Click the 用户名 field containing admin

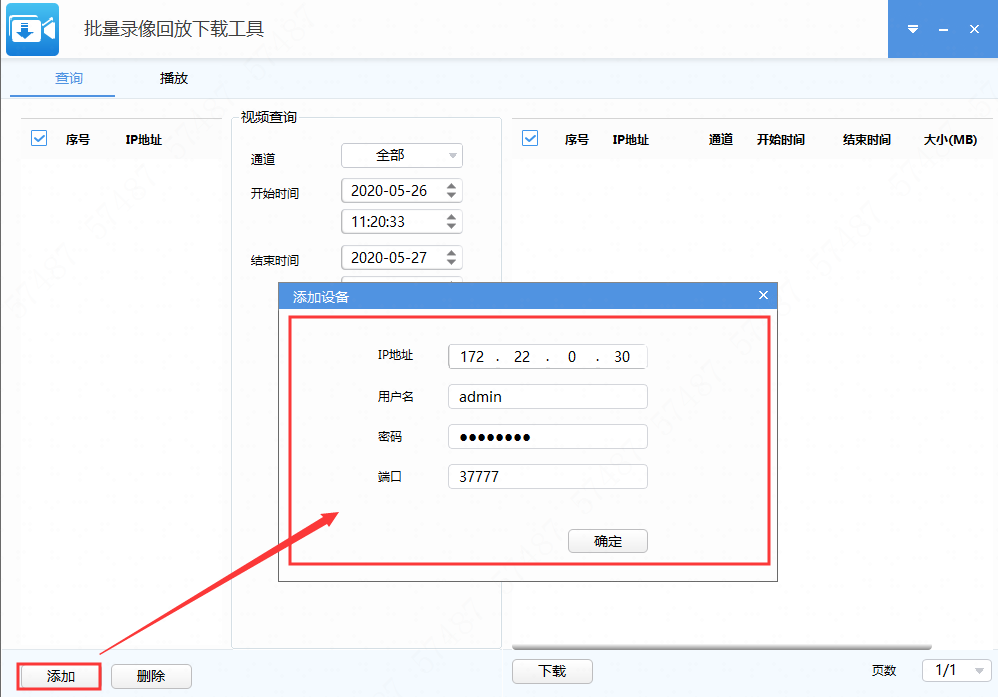coord(548,397)
